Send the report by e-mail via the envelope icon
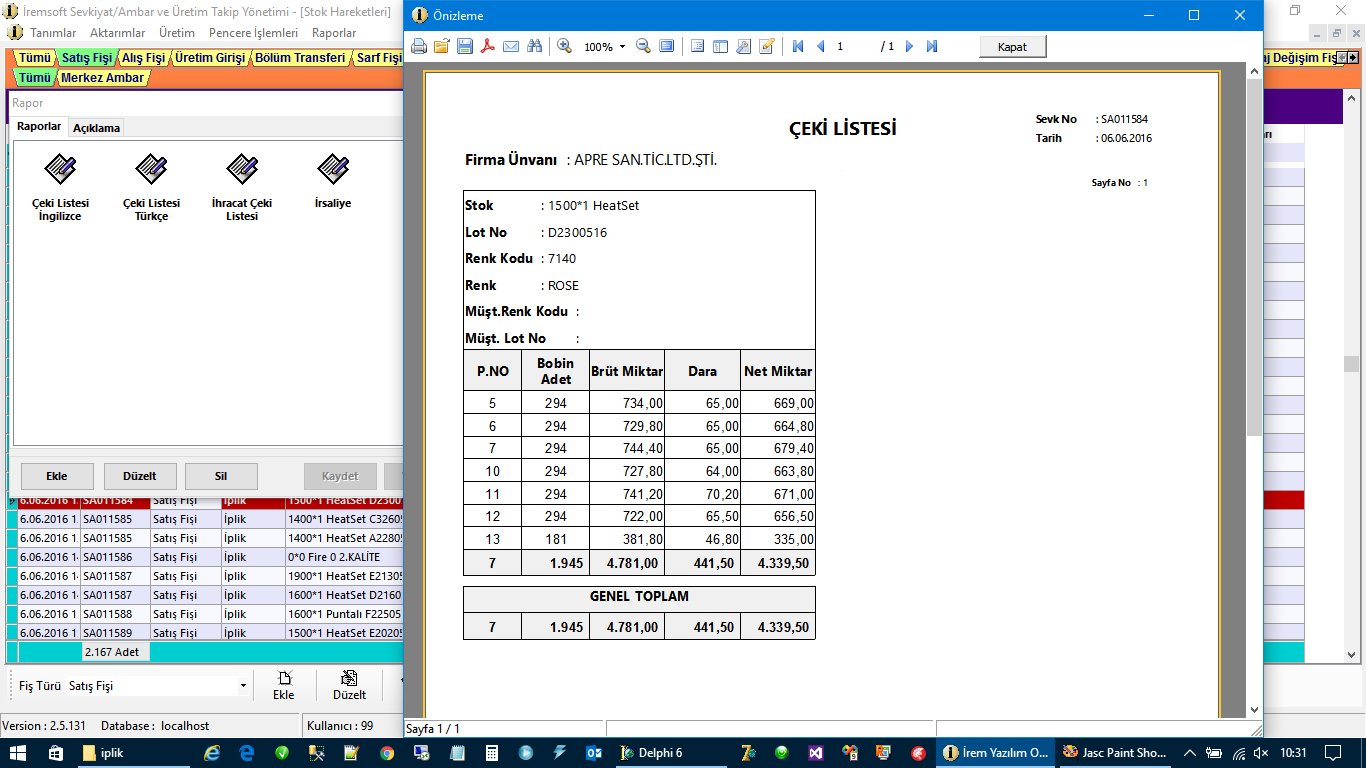 pyautogui.click(x=511, y=46)
